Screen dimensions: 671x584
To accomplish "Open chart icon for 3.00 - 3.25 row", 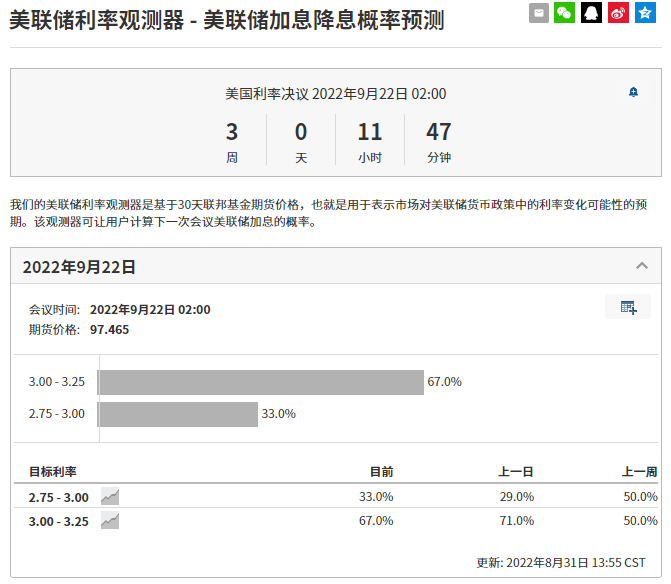I will coord(110,521).
